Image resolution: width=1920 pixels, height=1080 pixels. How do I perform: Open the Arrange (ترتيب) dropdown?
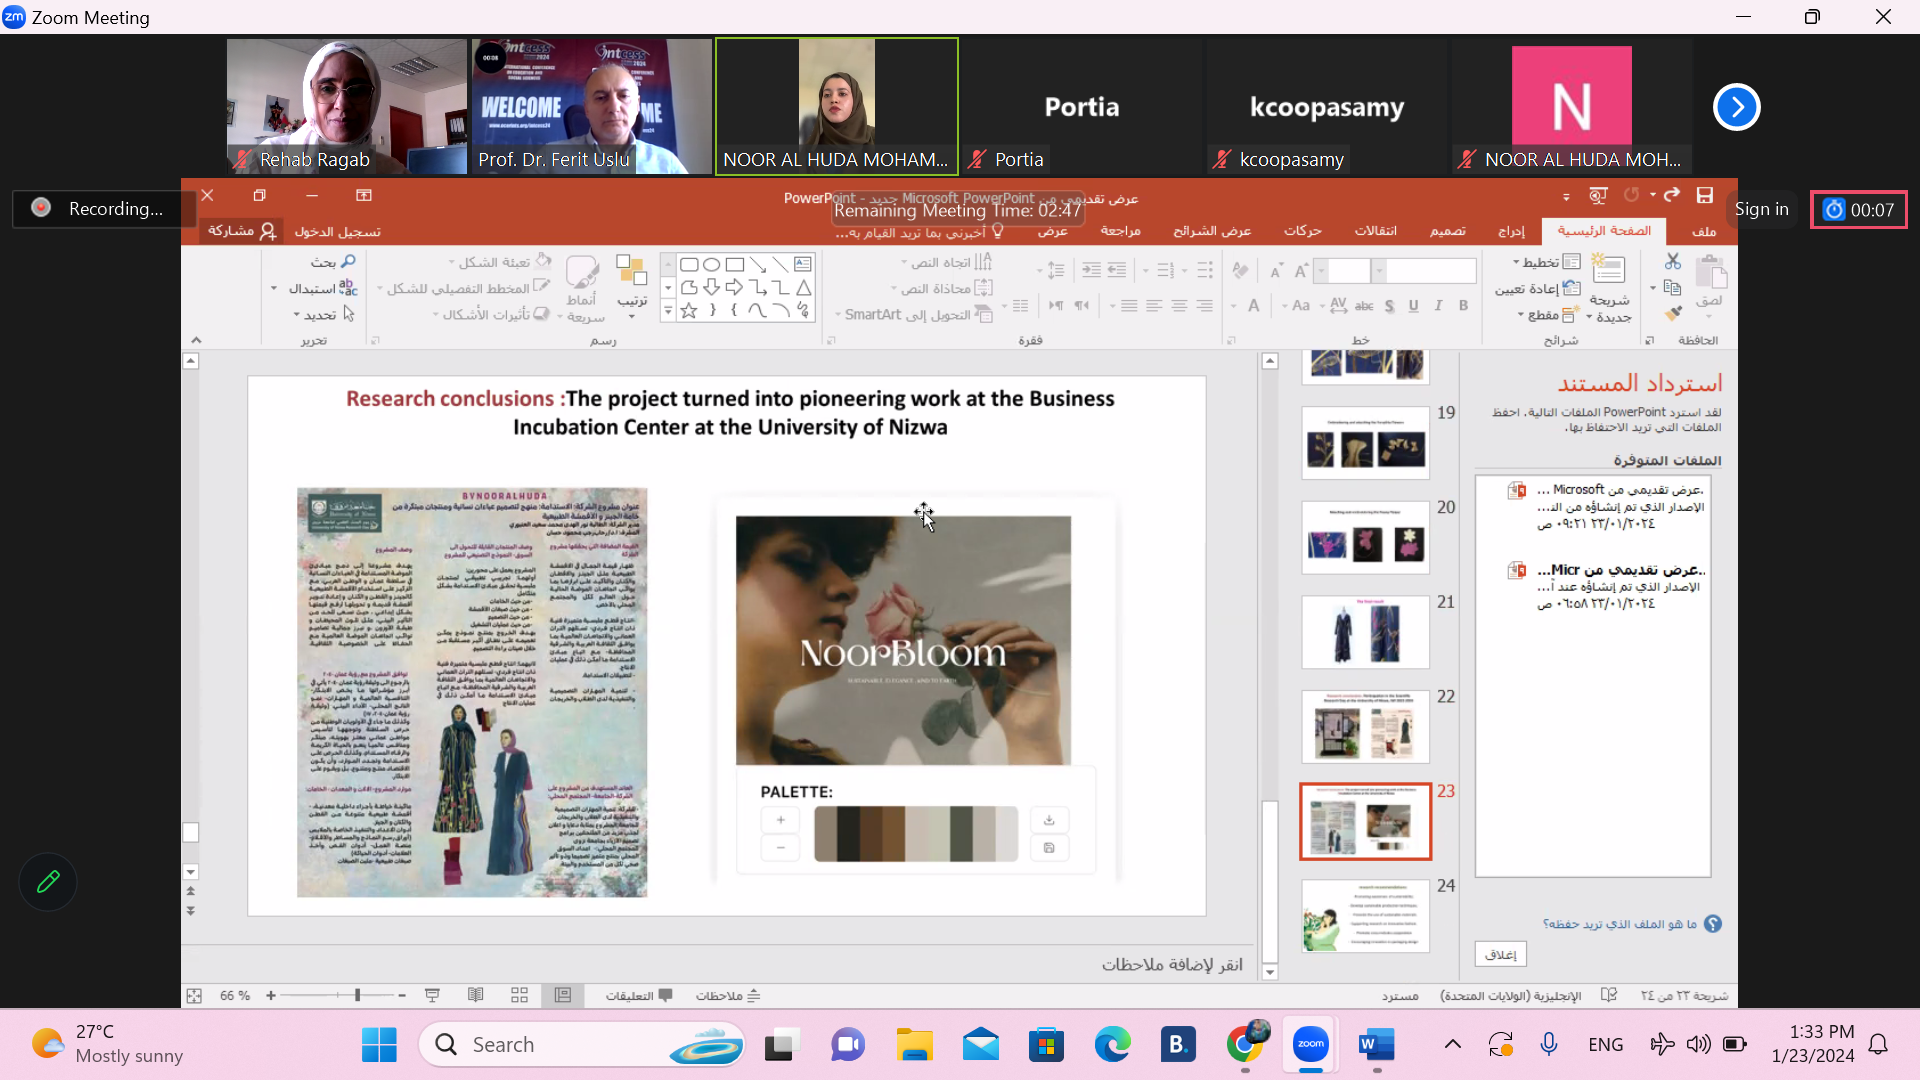click(632, 285)
